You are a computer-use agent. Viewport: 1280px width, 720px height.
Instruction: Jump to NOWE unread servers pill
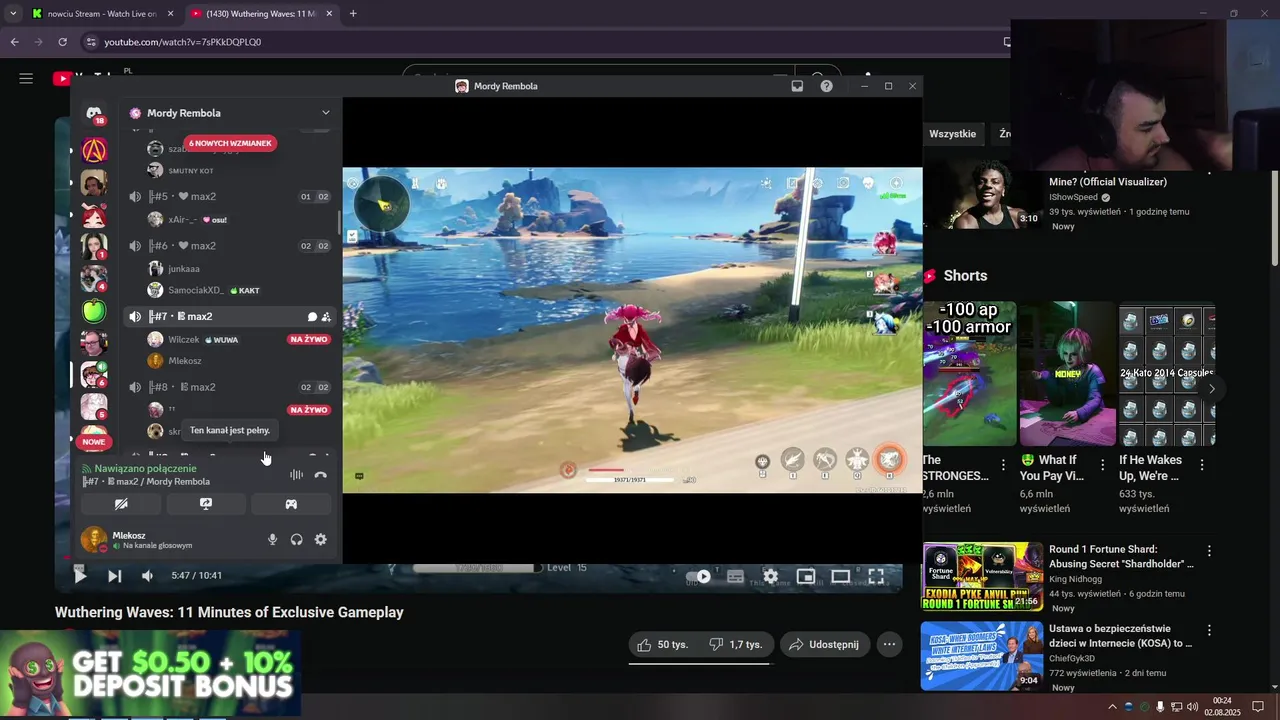(94, 442)
